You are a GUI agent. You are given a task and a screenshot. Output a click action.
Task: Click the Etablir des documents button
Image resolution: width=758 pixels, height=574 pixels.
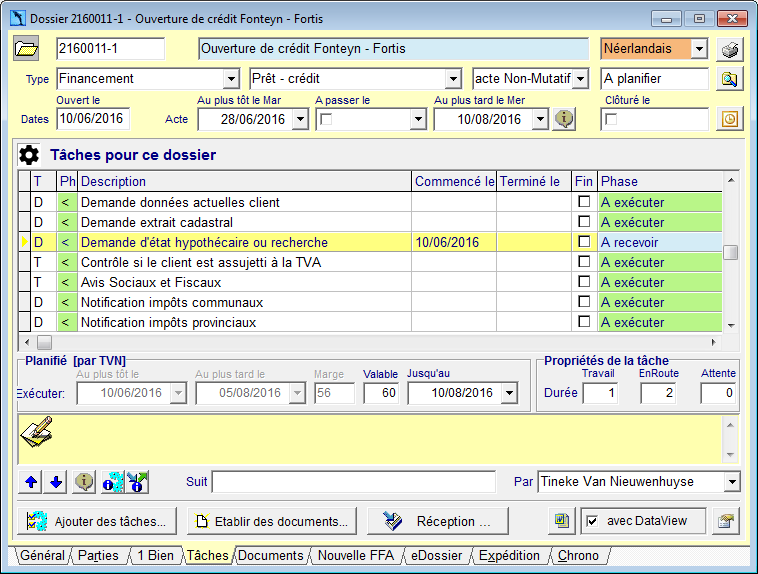click(272, 521)
